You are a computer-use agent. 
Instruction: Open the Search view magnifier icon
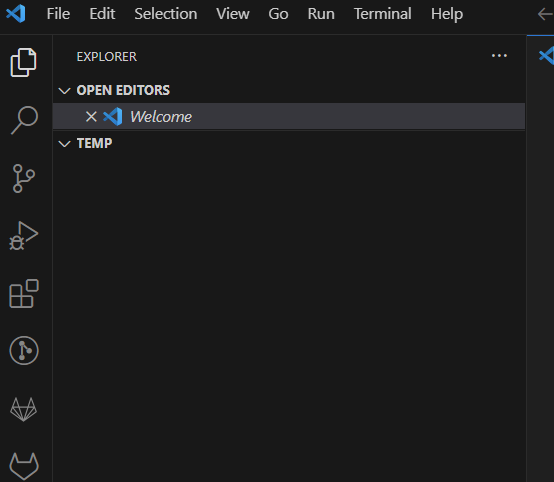click(x=24, y=120)
